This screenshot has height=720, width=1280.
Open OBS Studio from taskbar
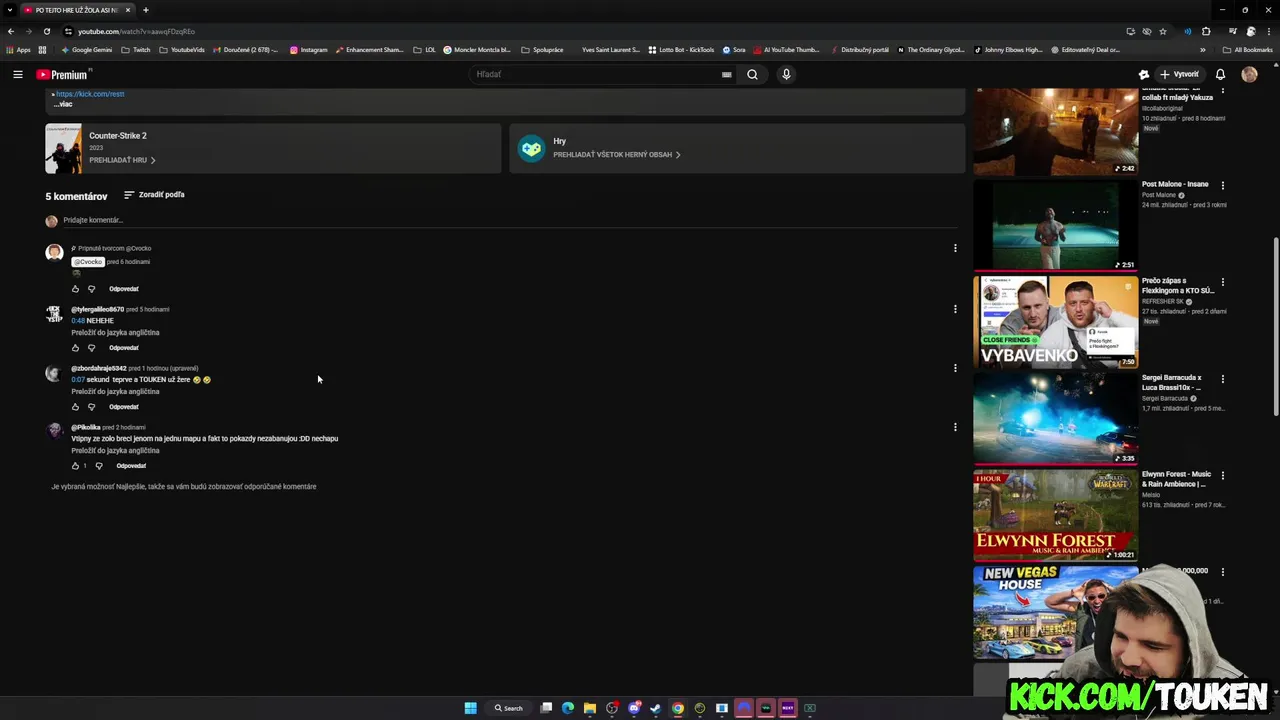pyautogui.click(x=612, y=708)
